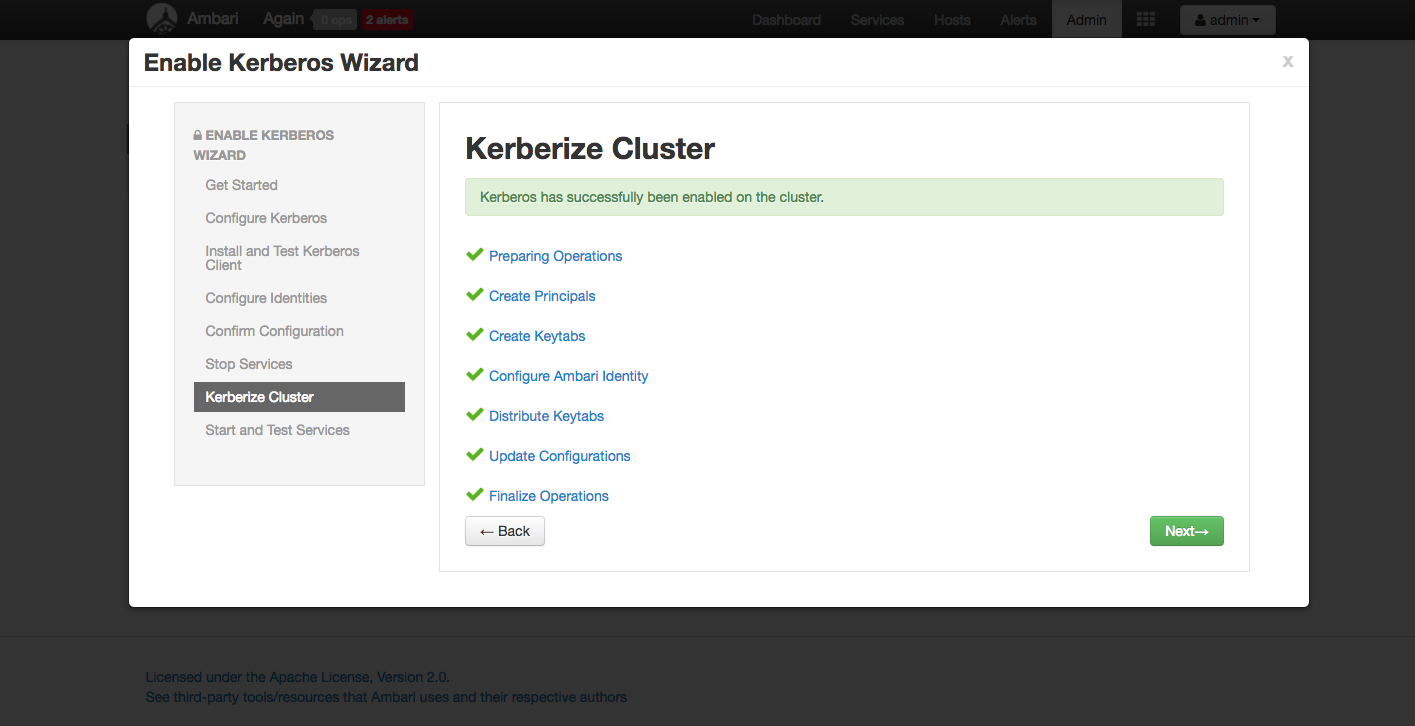Open the Services menu in top navigation
The image size is (1415, 726).
(x=876, y=19)
